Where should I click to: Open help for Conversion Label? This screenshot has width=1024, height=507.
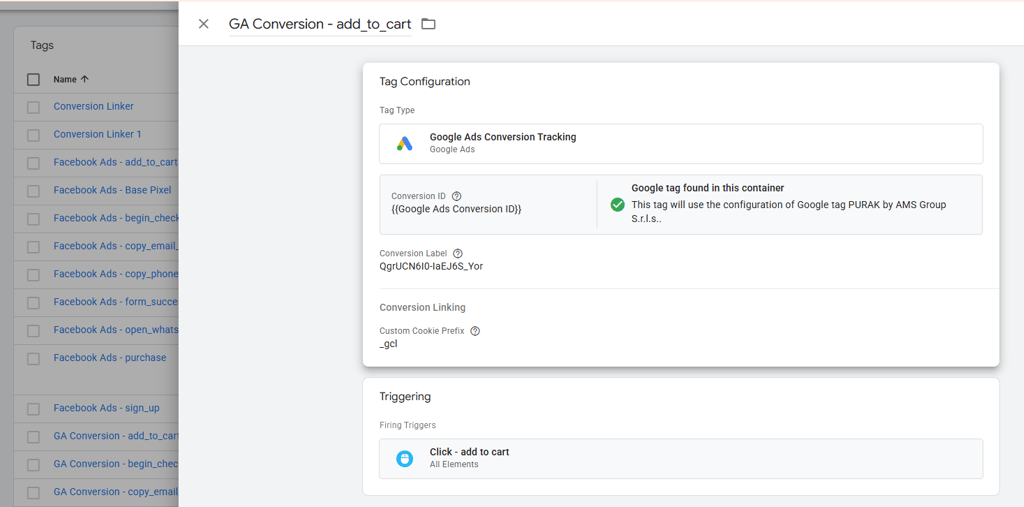[458, 254]
